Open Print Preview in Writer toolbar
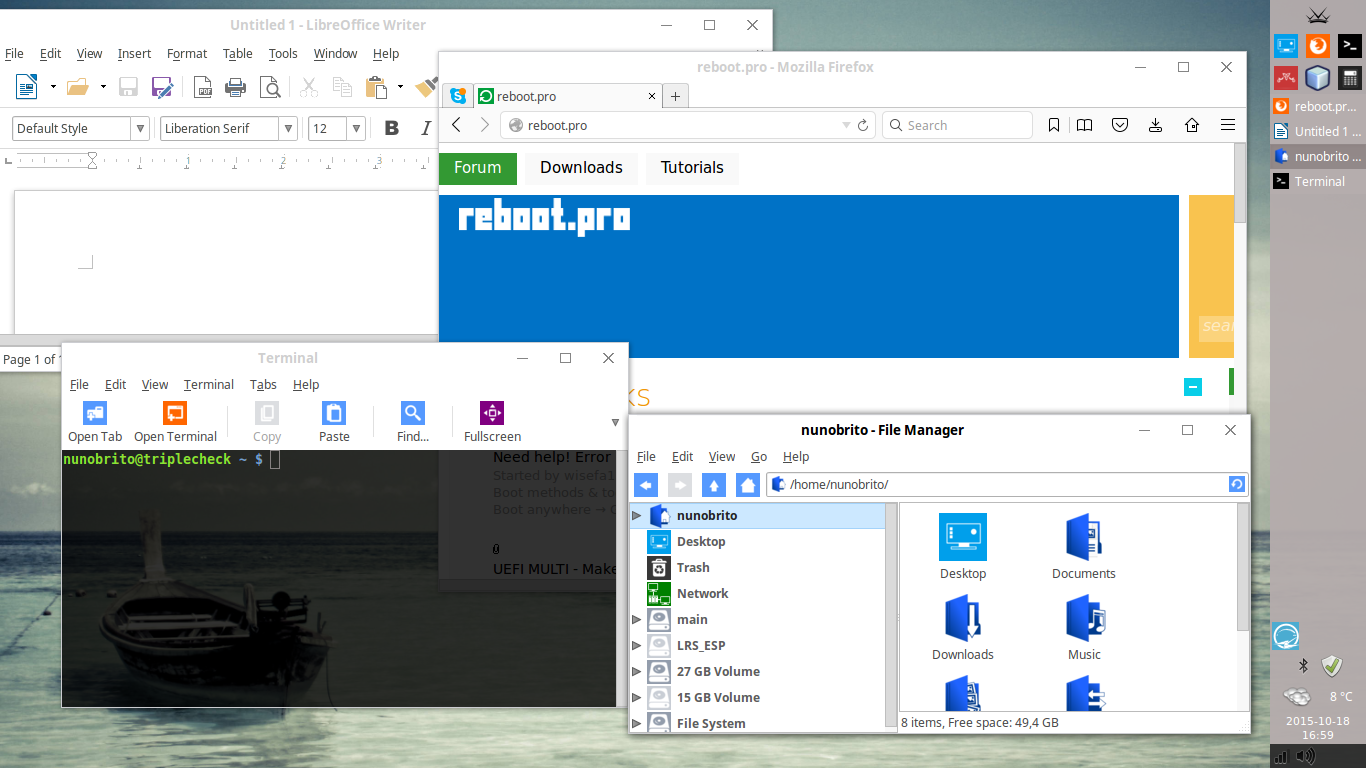The width and height of the screenshot is (1366, 768). pos(270,87)
